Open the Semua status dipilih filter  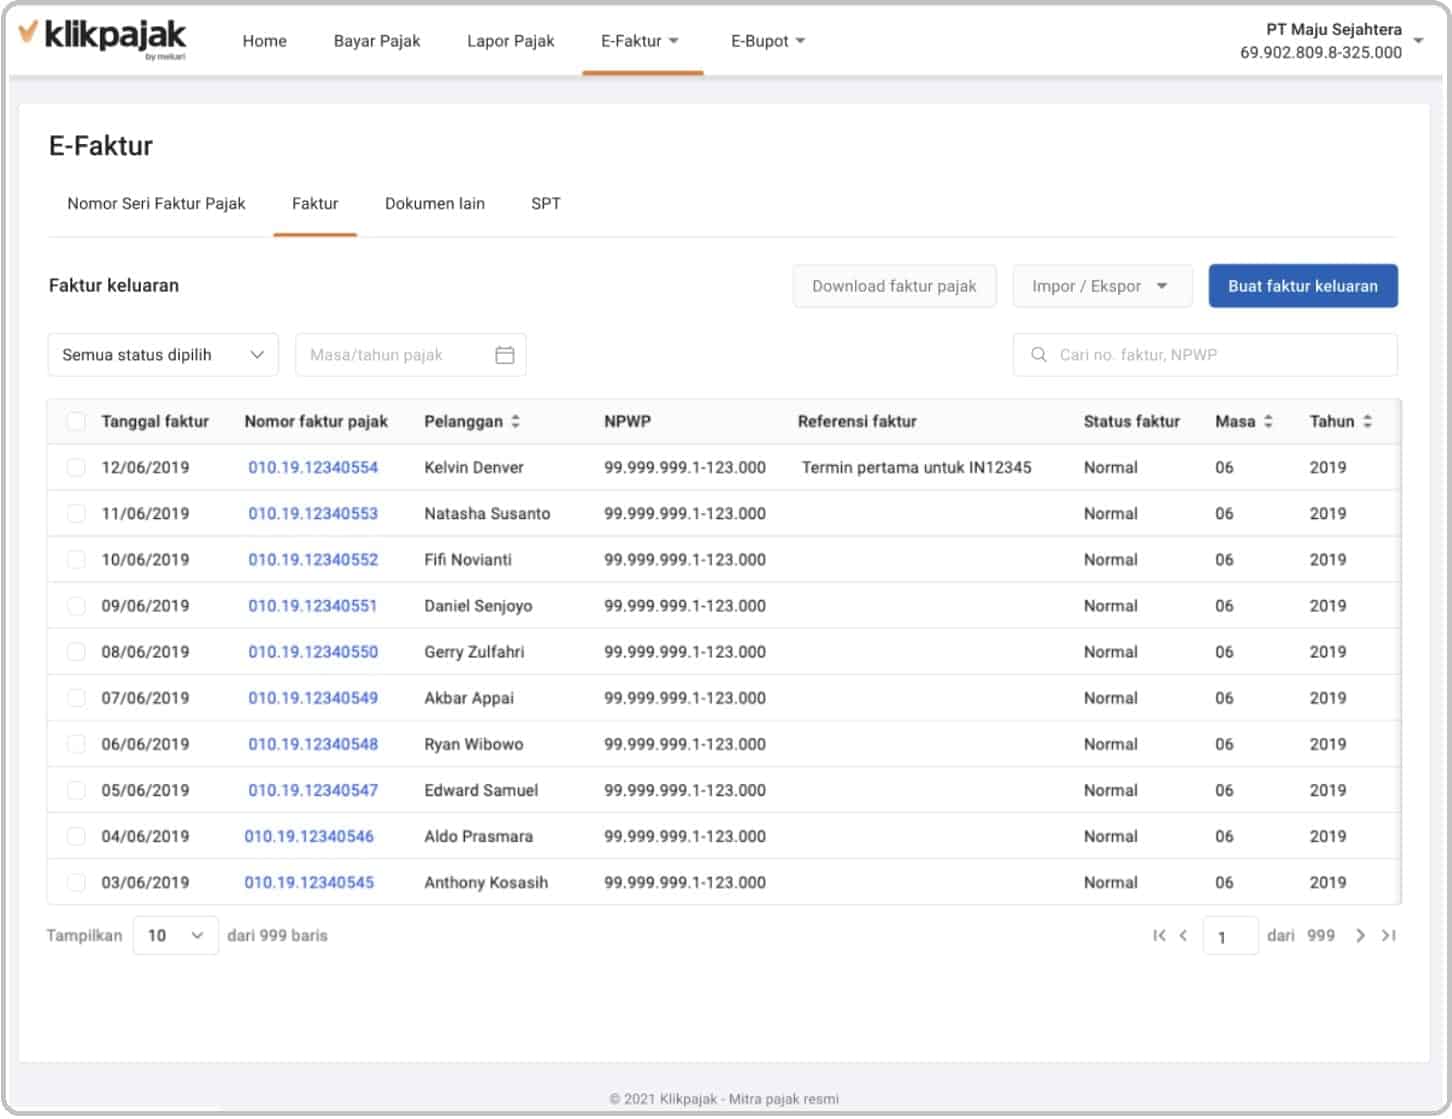(162, 354)
